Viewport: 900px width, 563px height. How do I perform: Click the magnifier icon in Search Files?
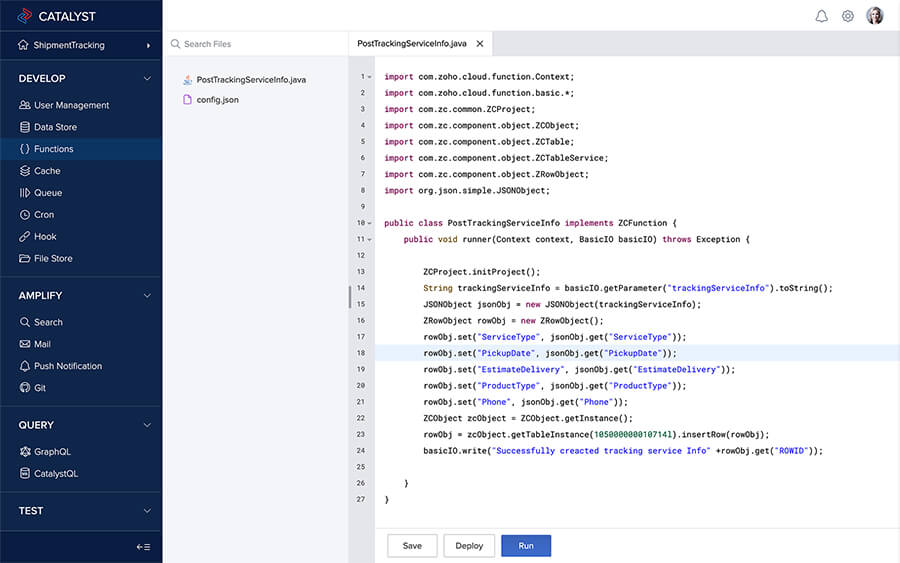coord(175,44)
